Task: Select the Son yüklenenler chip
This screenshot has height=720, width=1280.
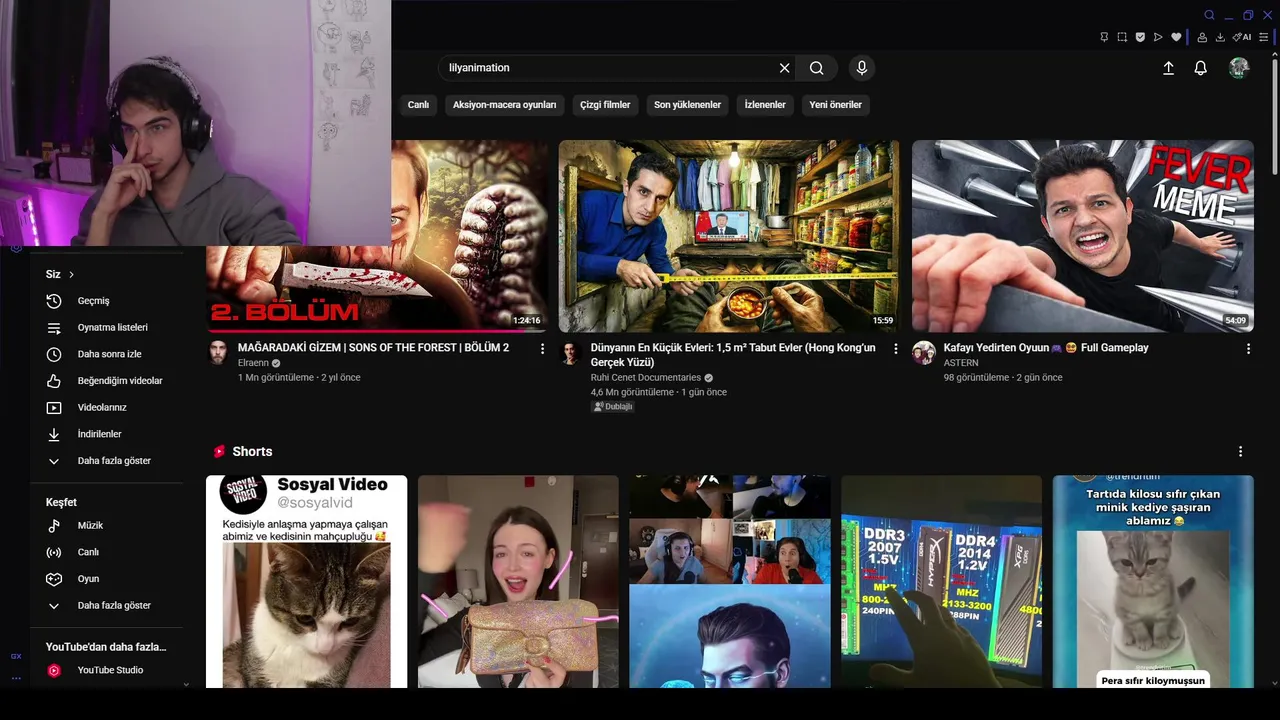Action: (x=687, y=105)
